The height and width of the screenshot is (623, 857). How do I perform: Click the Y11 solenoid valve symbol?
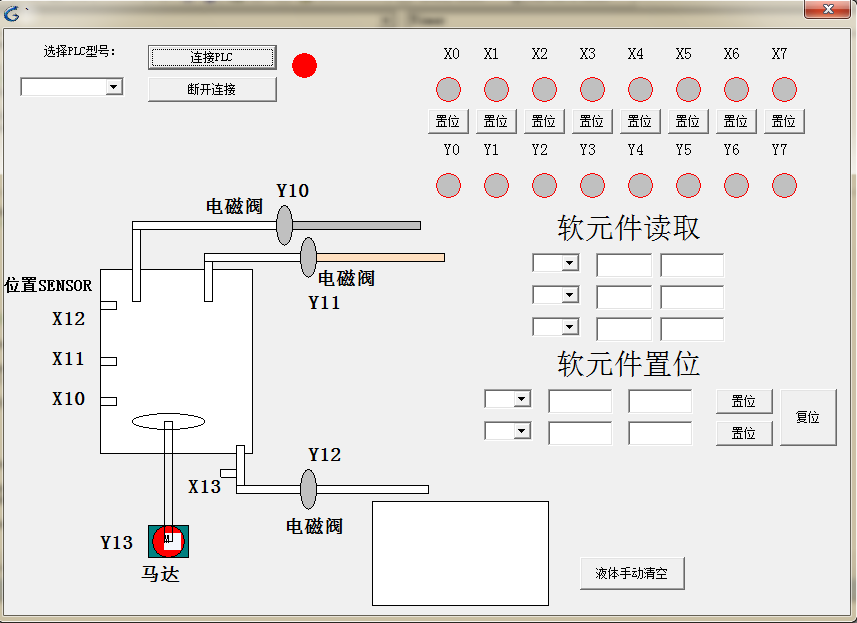[308, 257]
